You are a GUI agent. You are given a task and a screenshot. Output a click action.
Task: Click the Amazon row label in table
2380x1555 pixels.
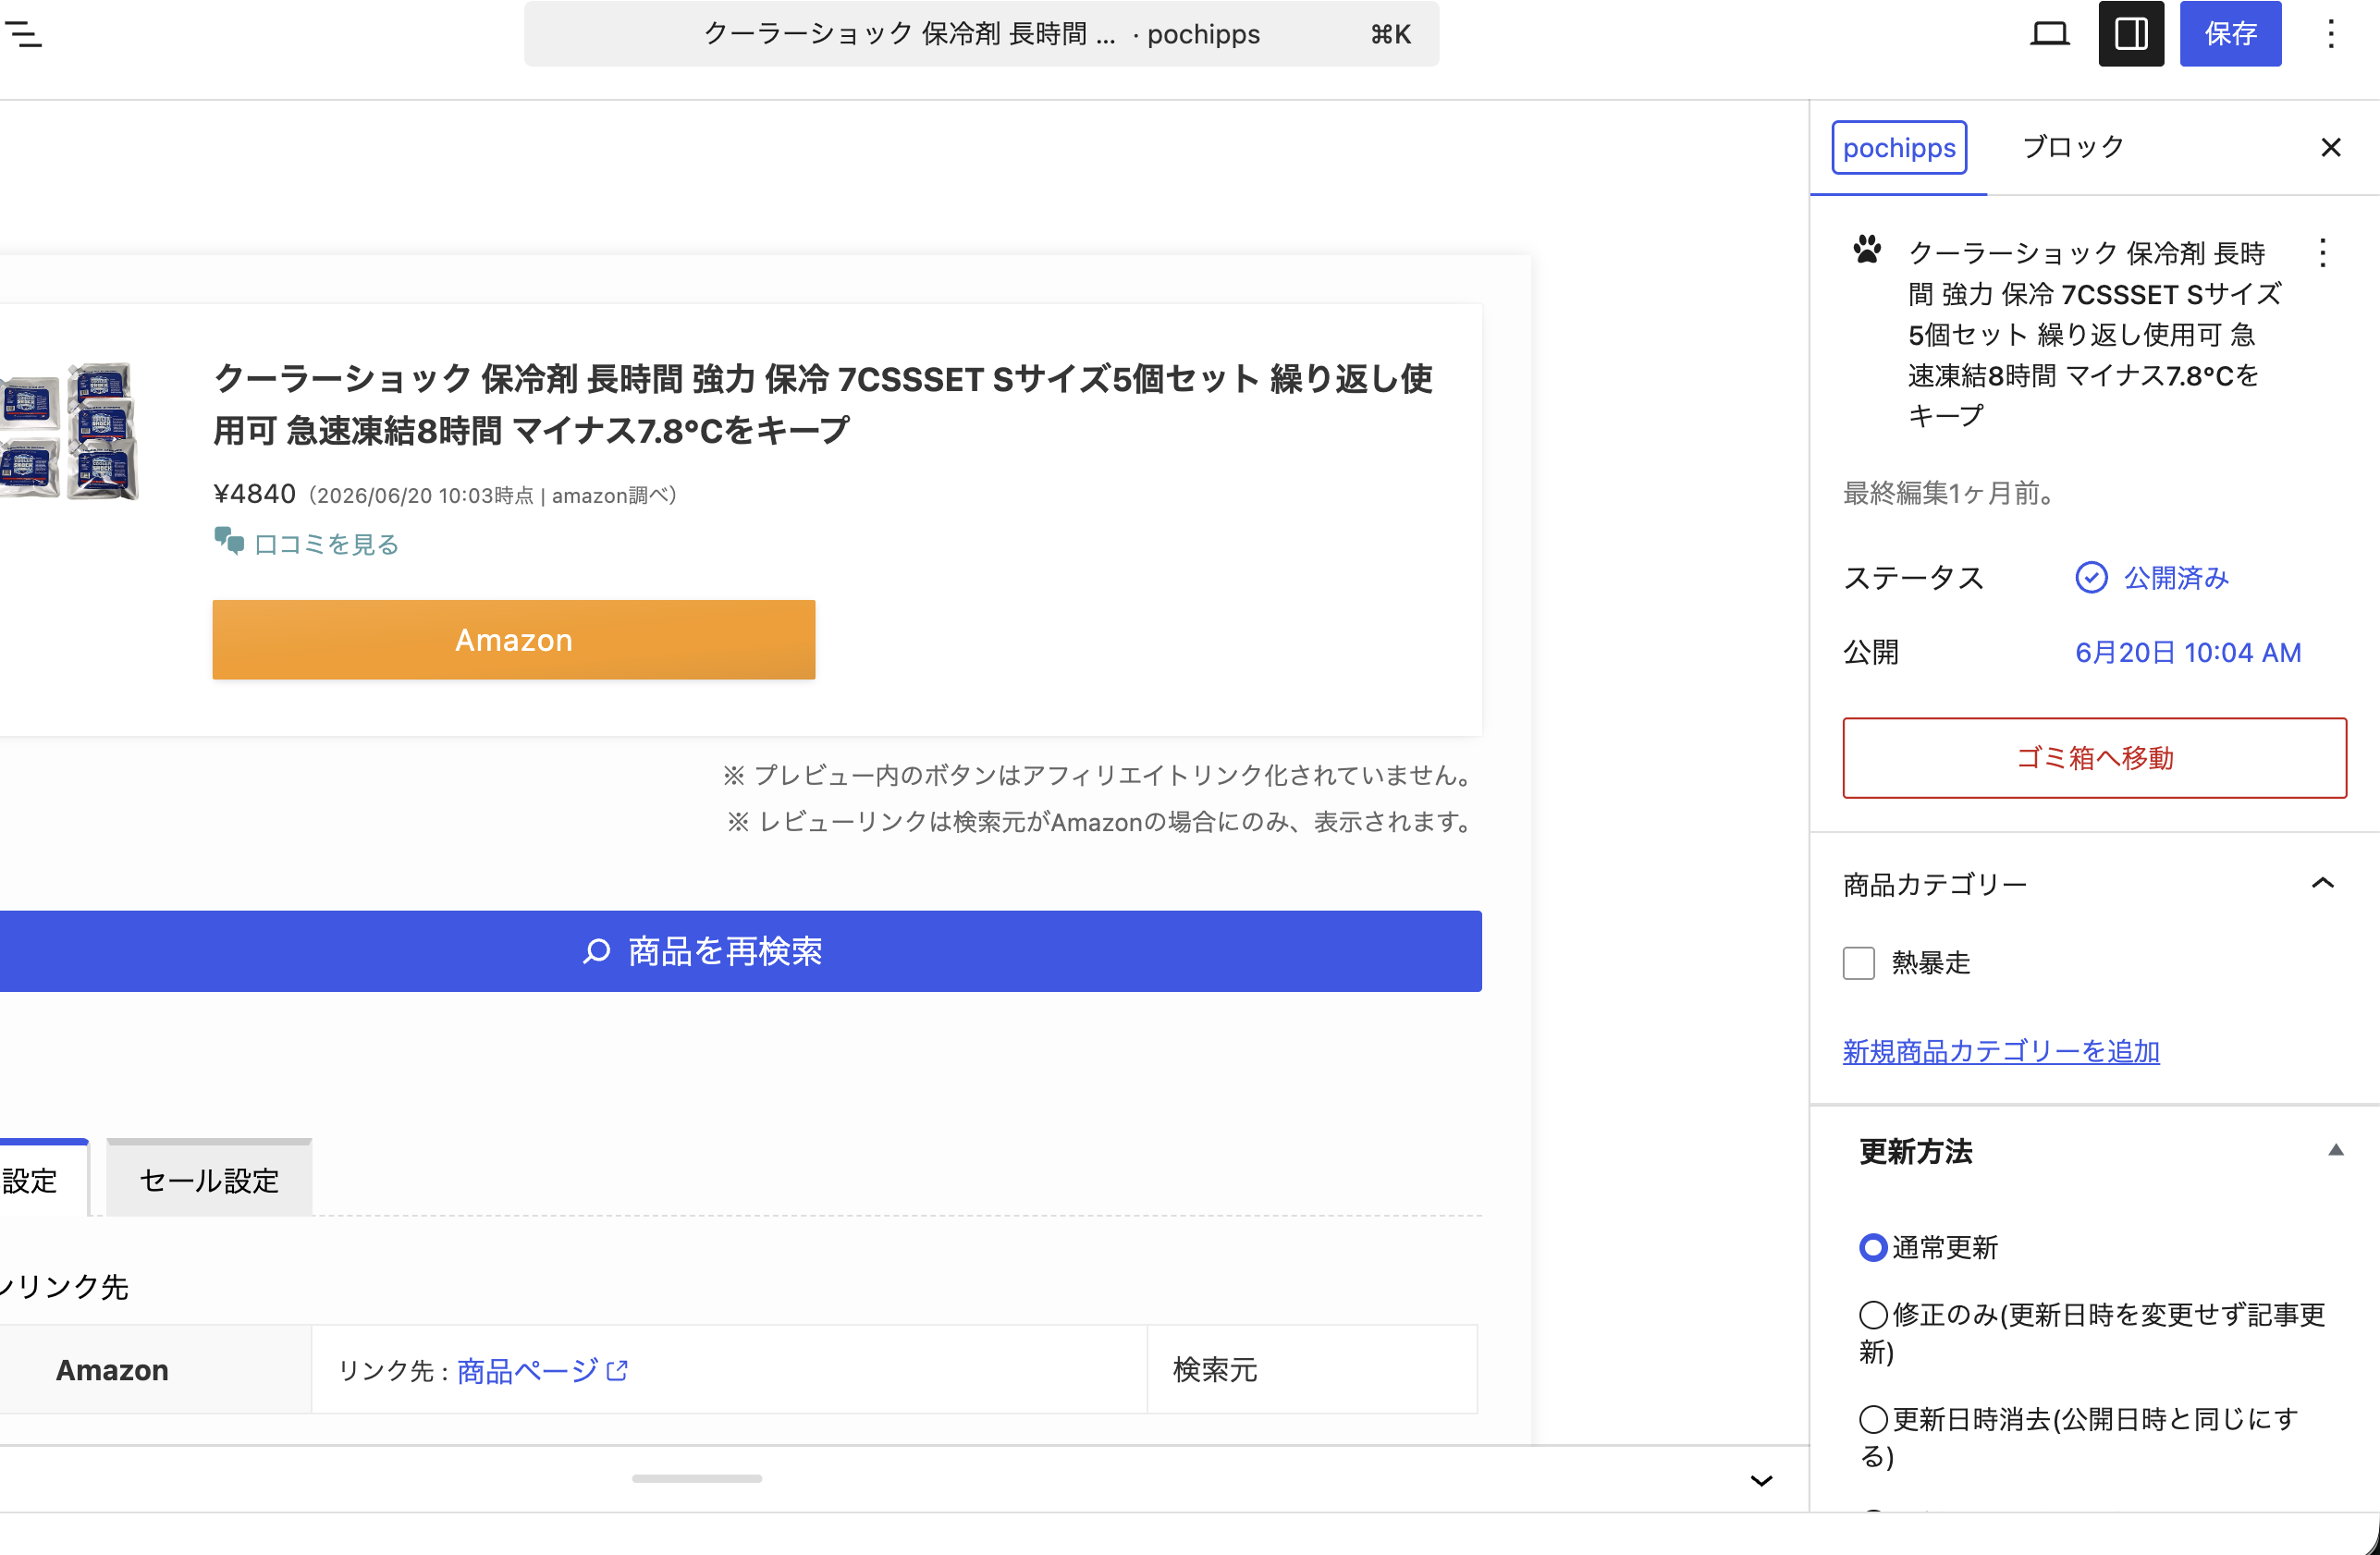(x=112, y=1370)
